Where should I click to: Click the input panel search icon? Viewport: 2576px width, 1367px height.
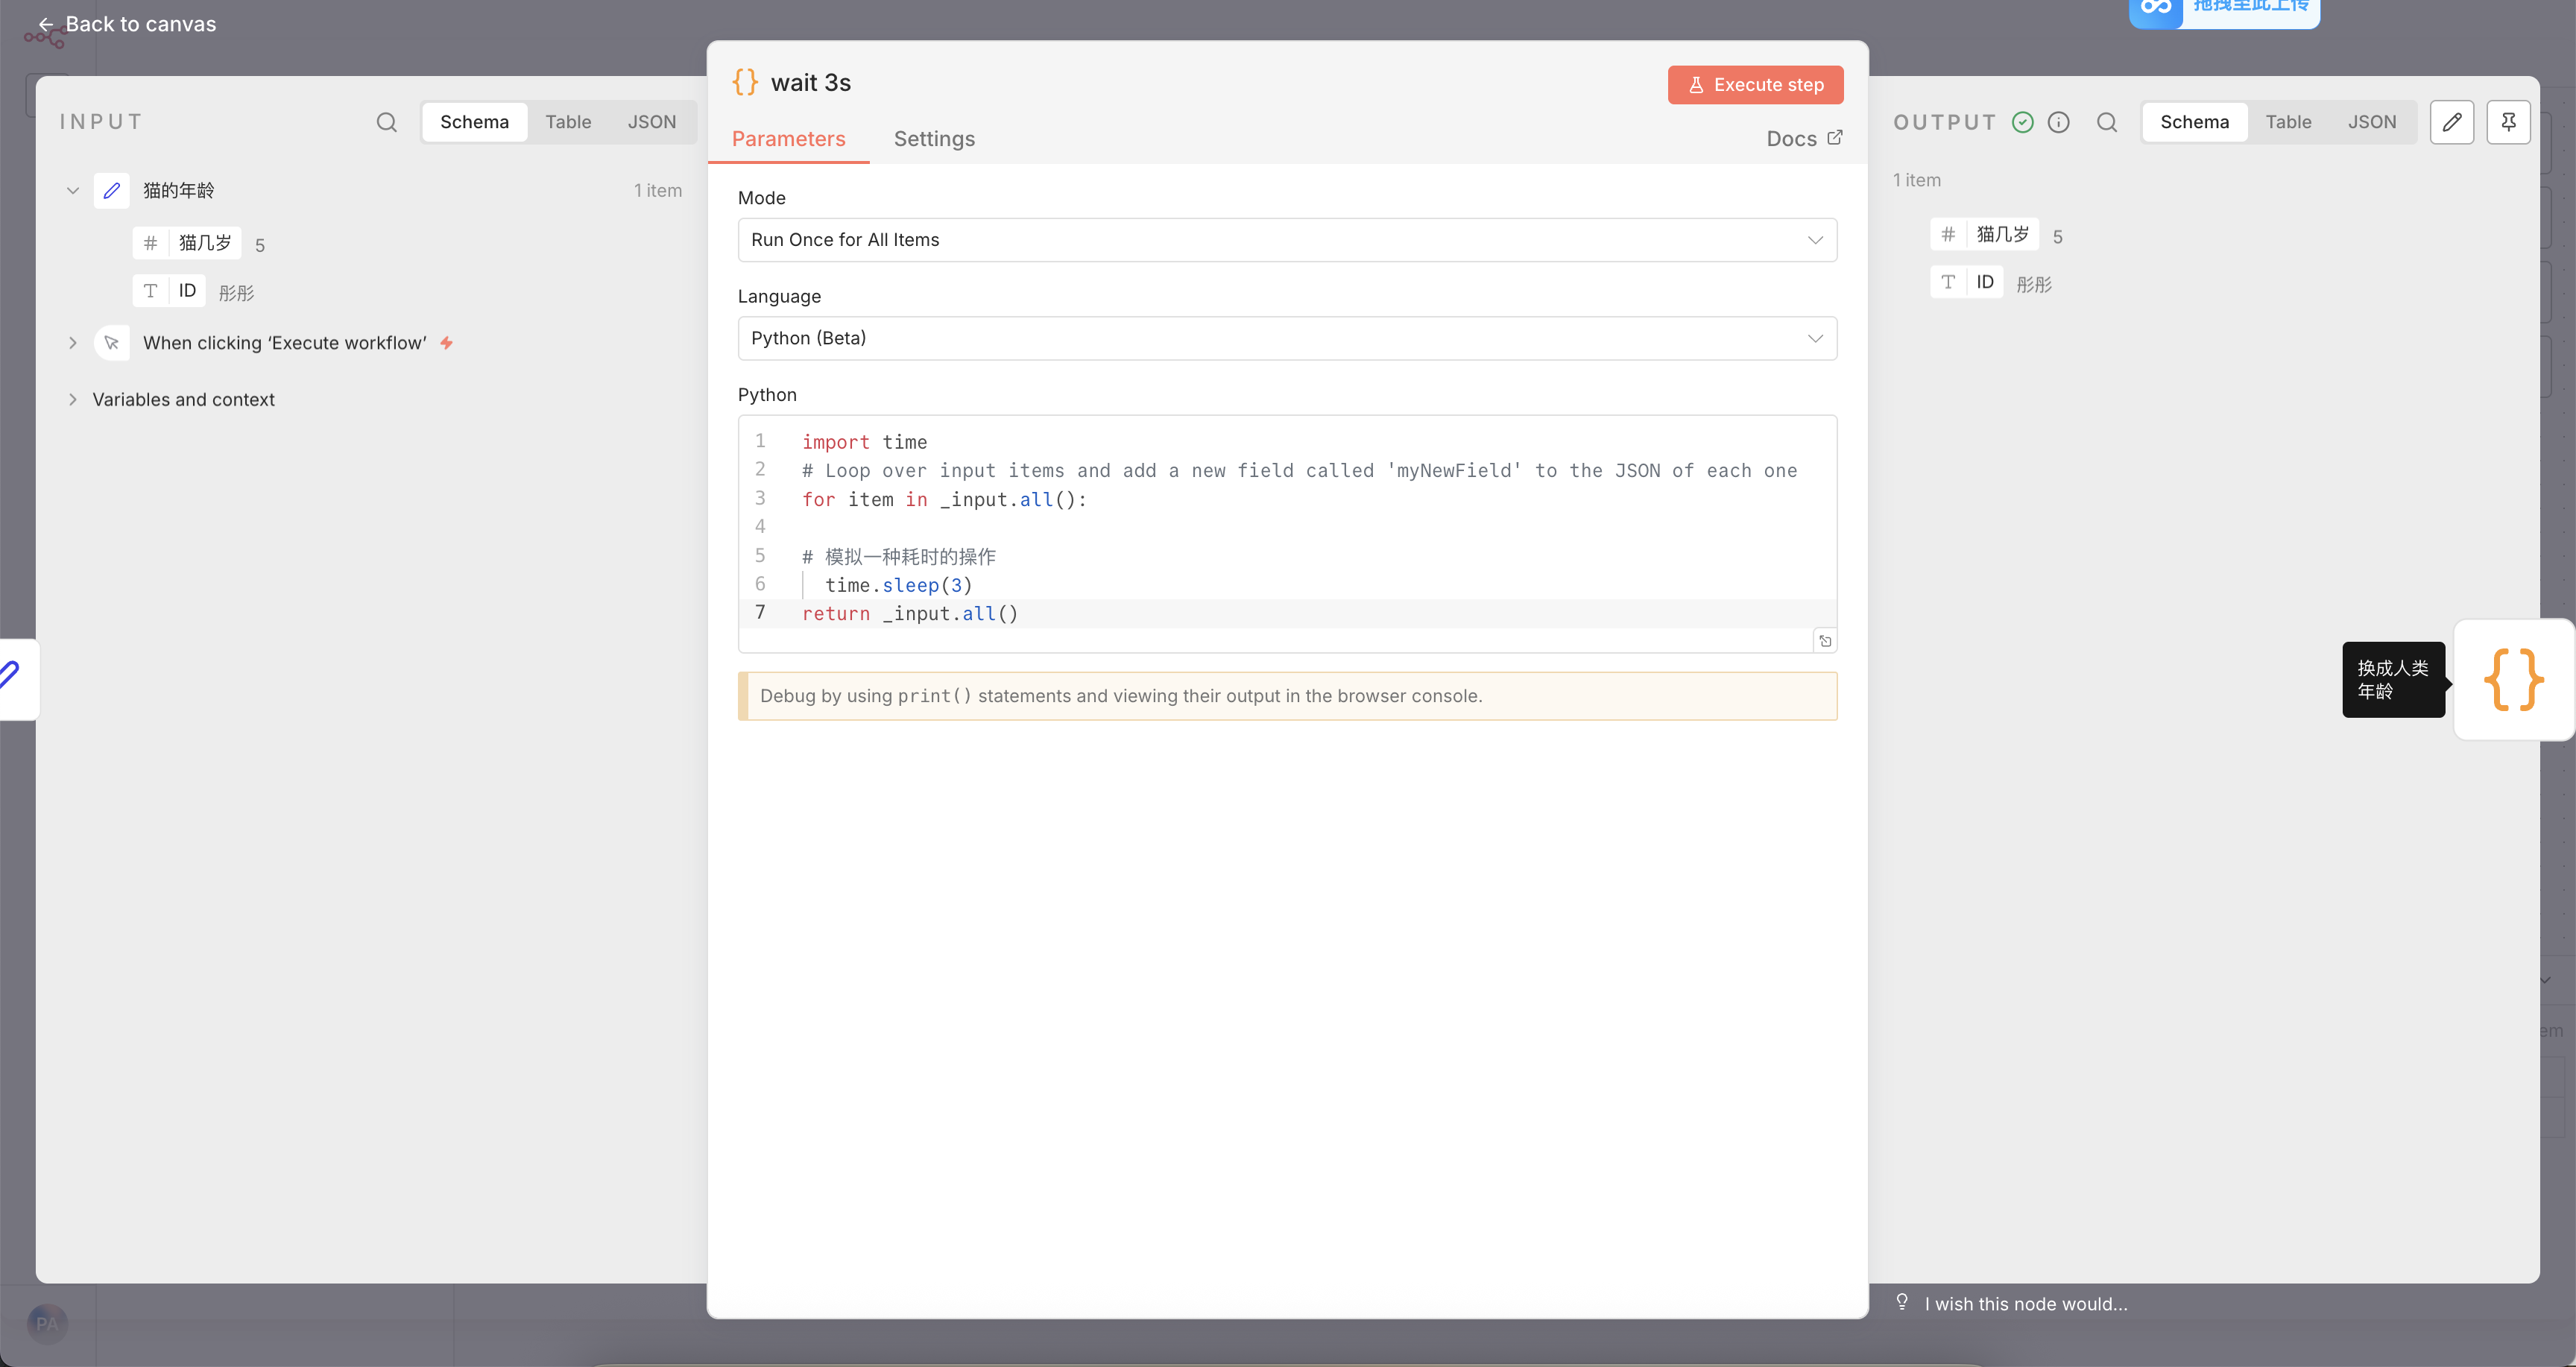point(386,122)
